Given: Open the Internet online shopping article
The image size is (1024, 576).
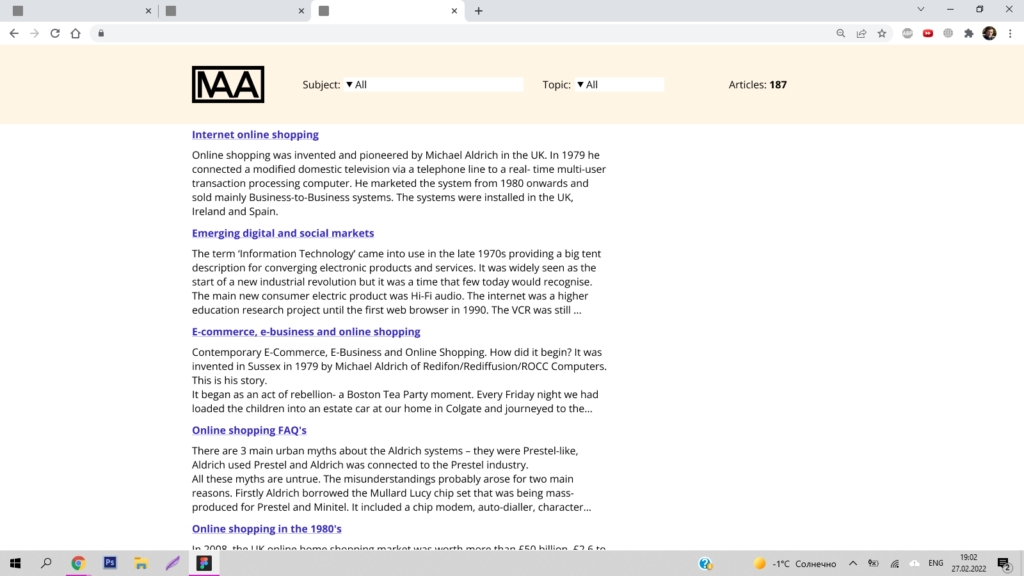Looking at the screenshot, I should [255, 135].
